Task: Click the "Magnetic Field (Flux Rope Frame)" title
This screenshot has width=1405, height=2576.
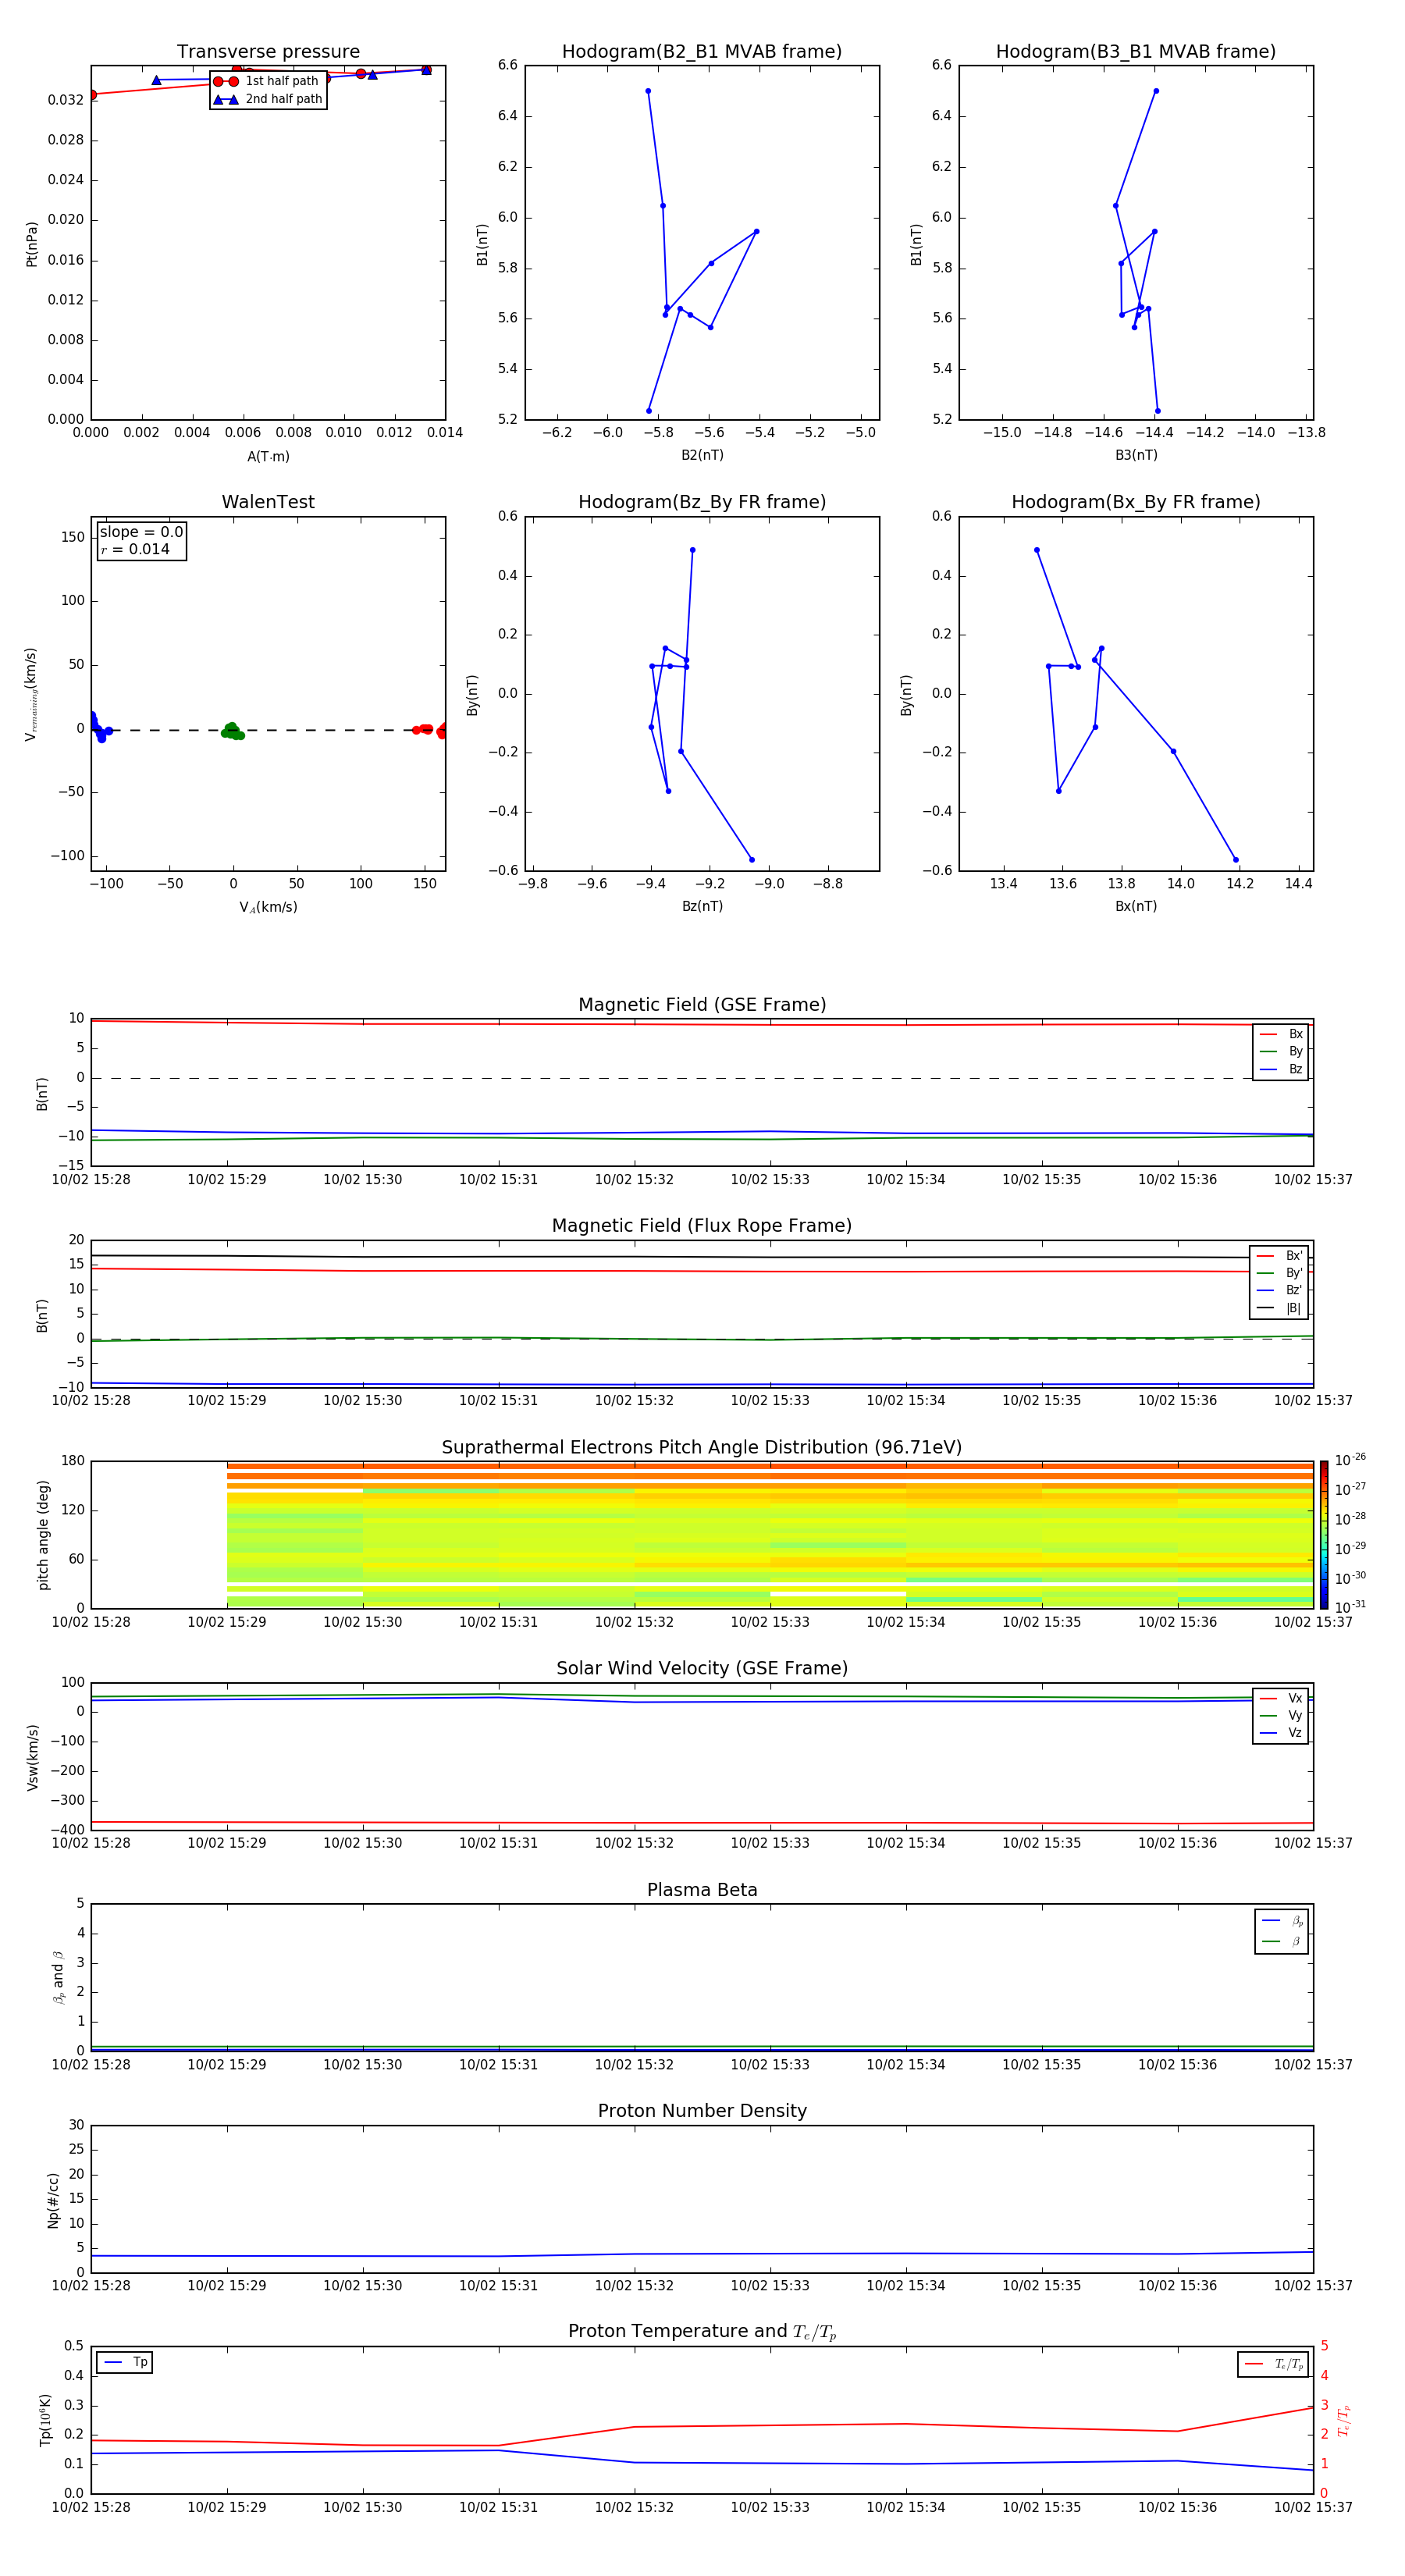Action: coord(702,1226)
